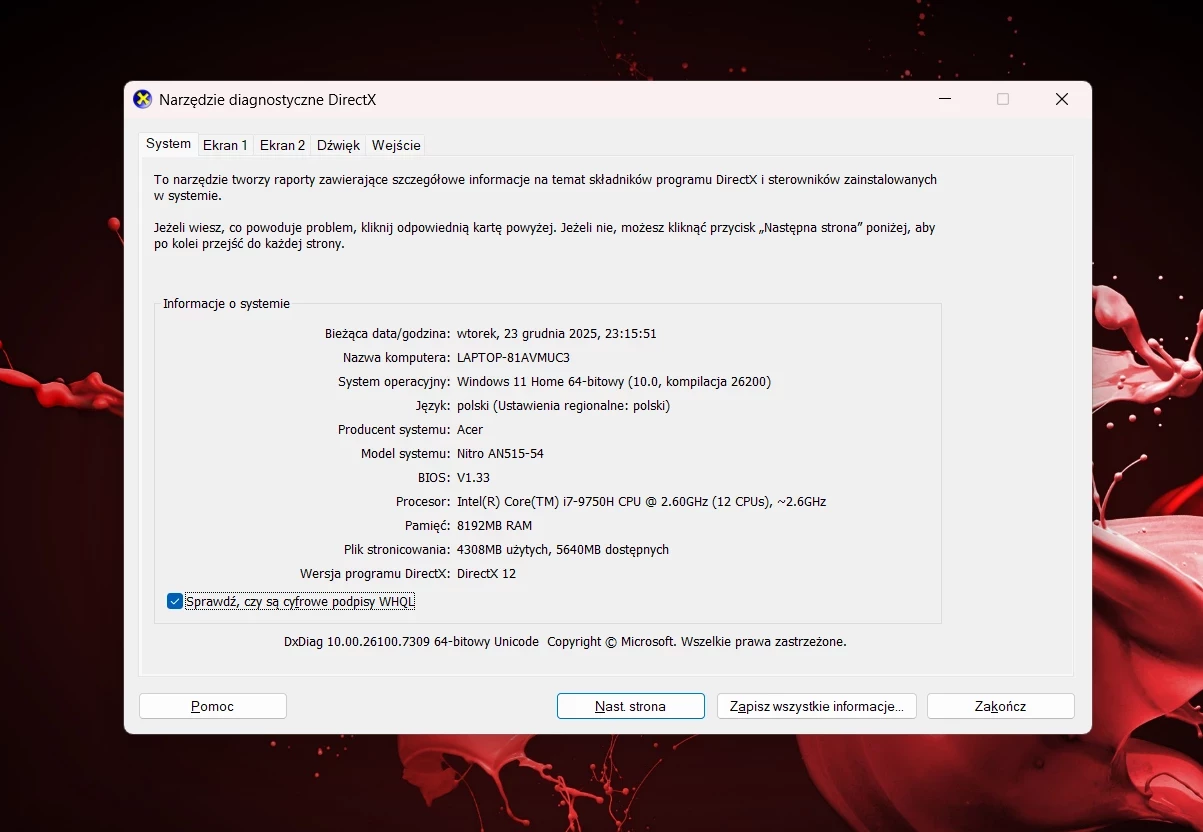Viewport: 1203px width, 832px height.
Task: Uncheck the WHQL digital signatures checkbox
Action: pos(175,601)
